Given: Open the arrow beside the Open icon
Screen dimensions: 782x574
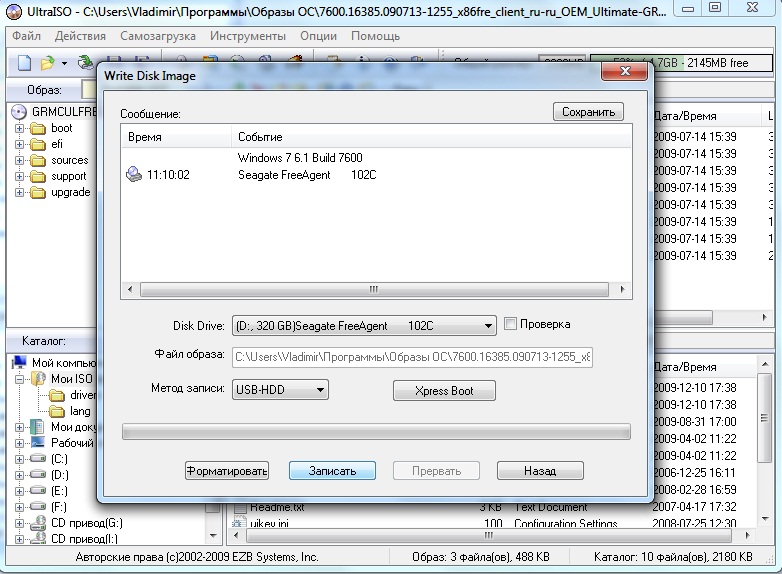Looking at the screenshot, I should [64, 63].
